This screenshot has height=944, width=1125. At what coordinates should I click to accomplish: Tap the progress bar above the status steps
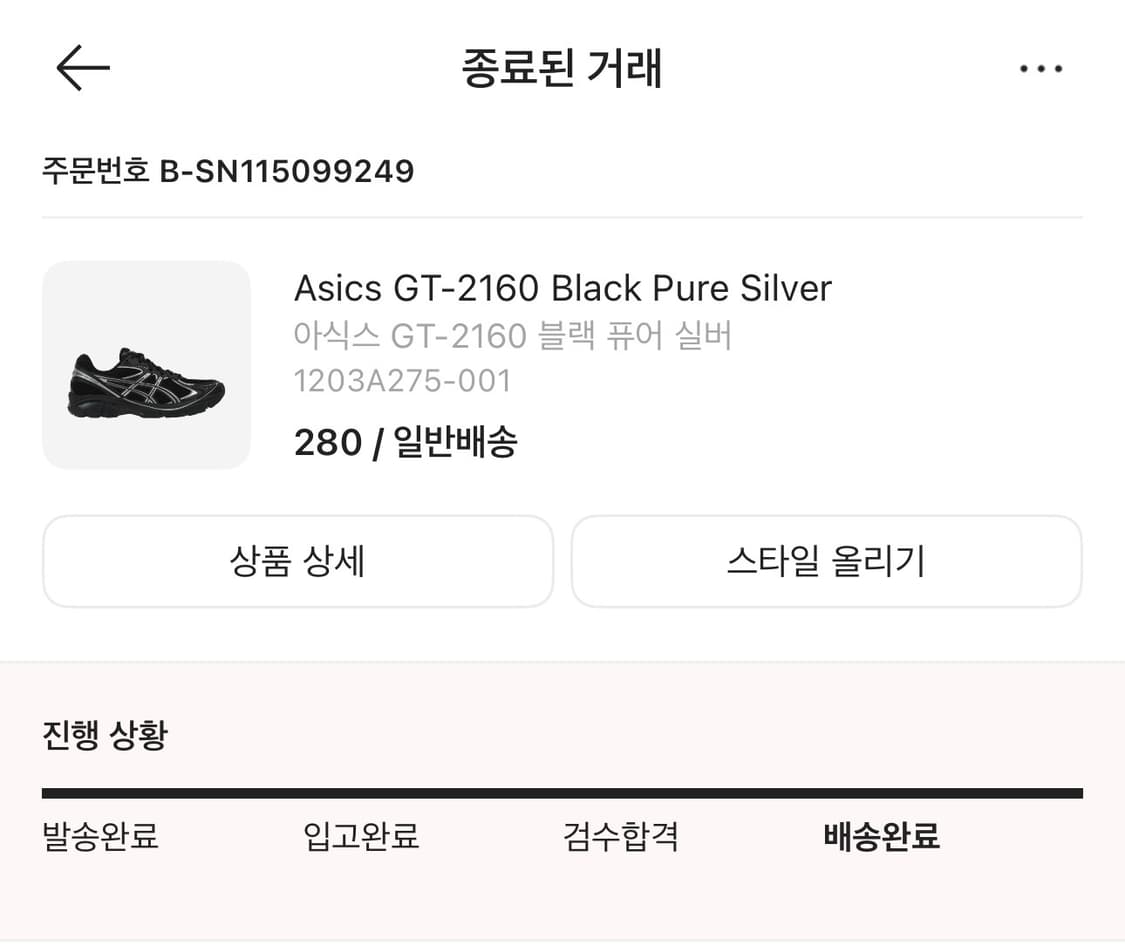(x=562, y=791)
